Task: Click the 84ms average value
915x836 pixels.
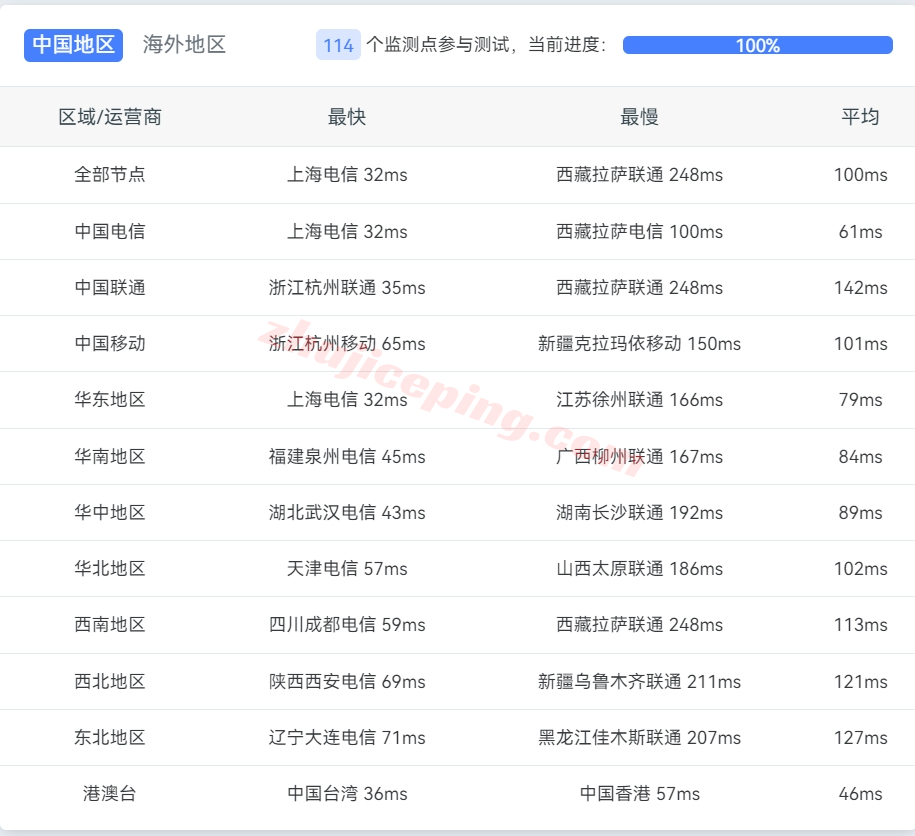Action: click(x=860, y=457)
